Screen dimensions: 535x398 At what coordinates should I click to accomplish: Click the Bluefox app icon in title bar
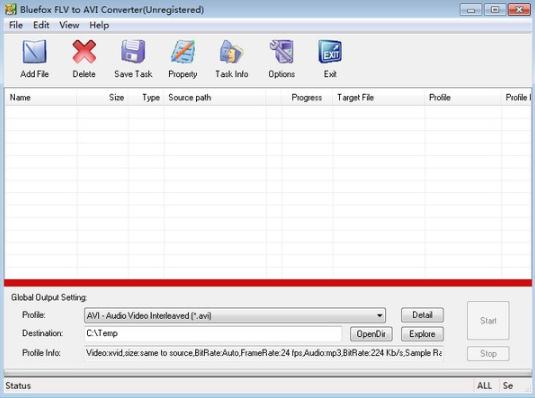click(x=10, y=9)
